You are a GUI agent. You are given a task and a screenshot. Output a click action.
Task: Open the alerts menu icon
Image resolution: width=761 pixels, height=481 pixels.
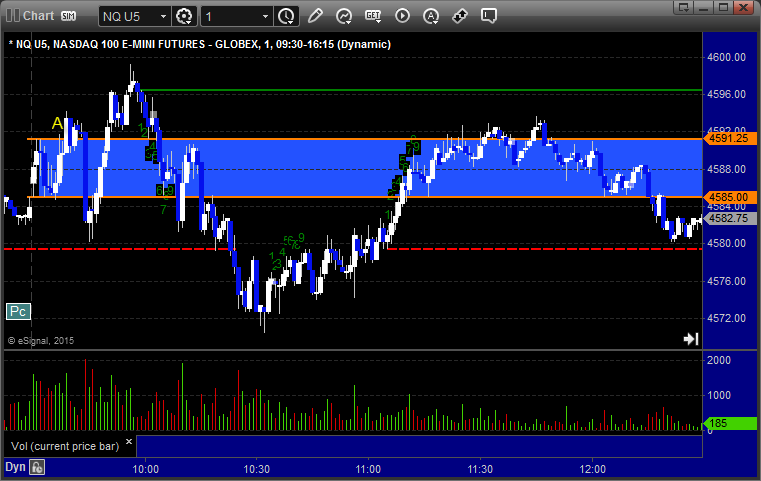point(431,16)
